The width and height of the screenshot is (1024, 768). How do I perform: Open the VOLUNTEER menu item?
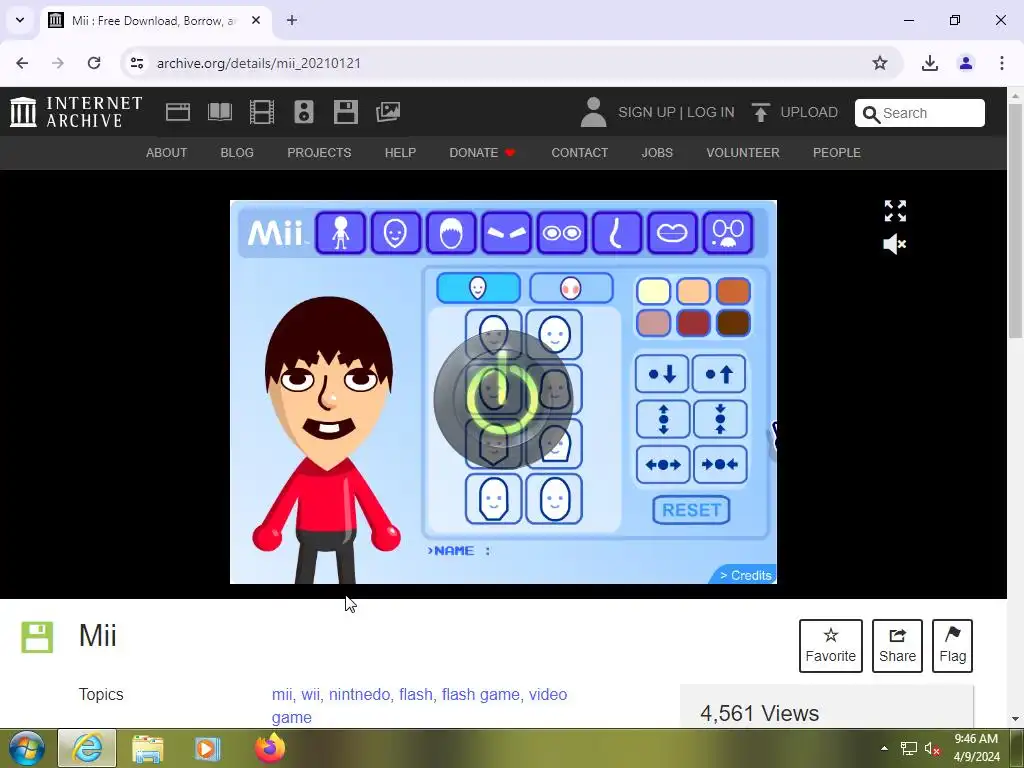[743, 153]
